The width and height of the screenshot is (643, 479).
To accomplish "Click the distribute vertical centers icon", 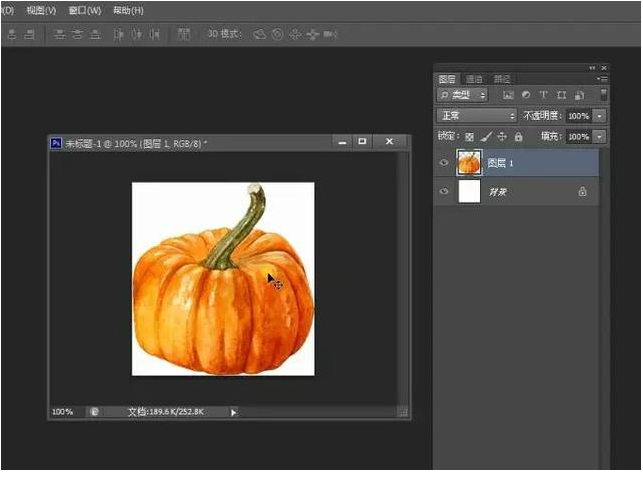I will point(77,34).
